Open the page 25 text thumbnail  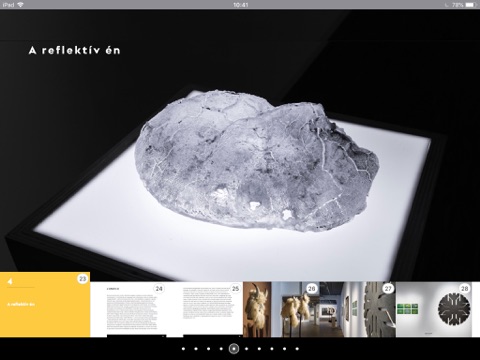click(205, 310)
